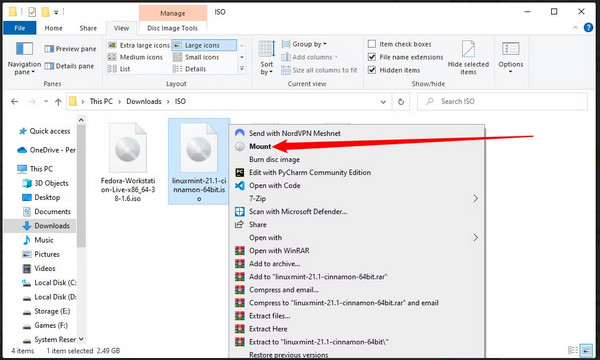Viewport: 600px width, 360px height.
Task: Switch to Details layout
Action: click(x=189, y=69)
